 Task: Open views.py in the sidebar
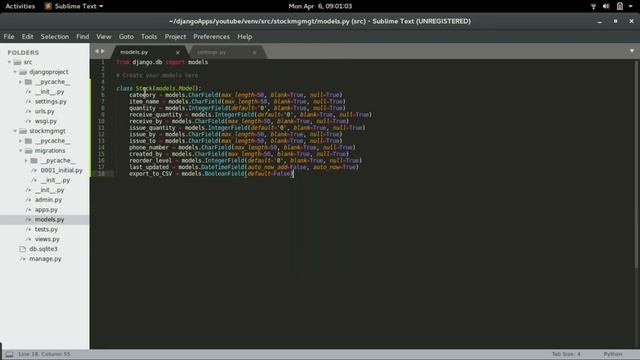(47, 239)
